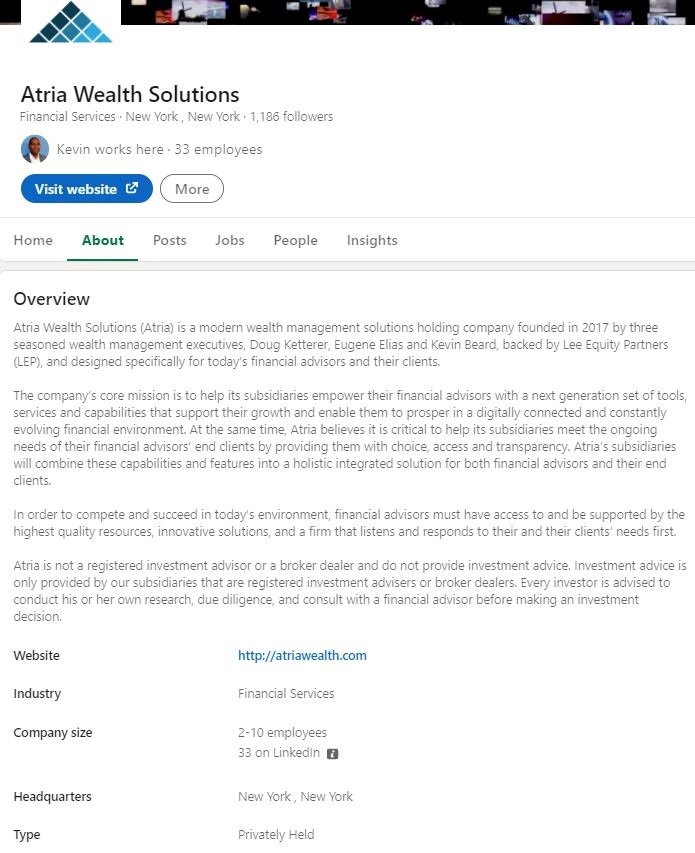This screenshot has height=853, width=695.
Task: Switch to the Posts tab
Action: pos(170,240)
